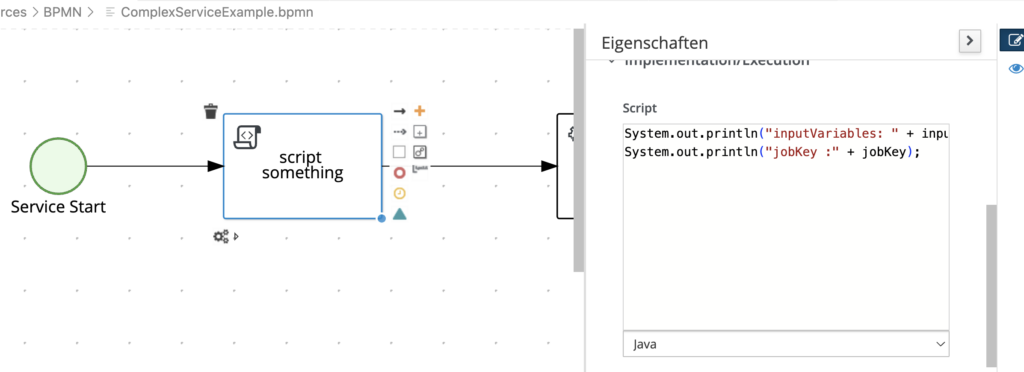Append the reusable subprocess gears-box icon
This screenshot has width=1024, height=372.
(x=420, y=152)
